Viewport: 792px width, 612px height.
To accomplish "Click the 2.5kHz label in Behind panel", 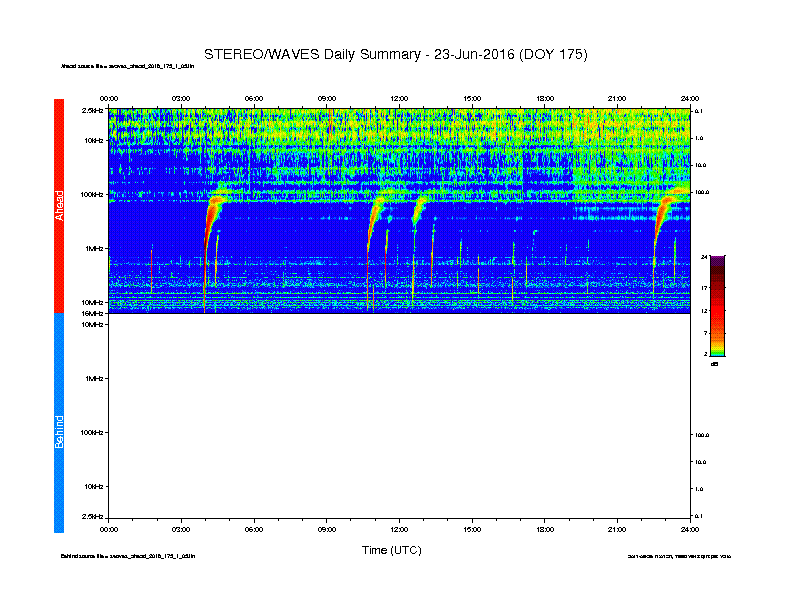I will pos(92,516).
